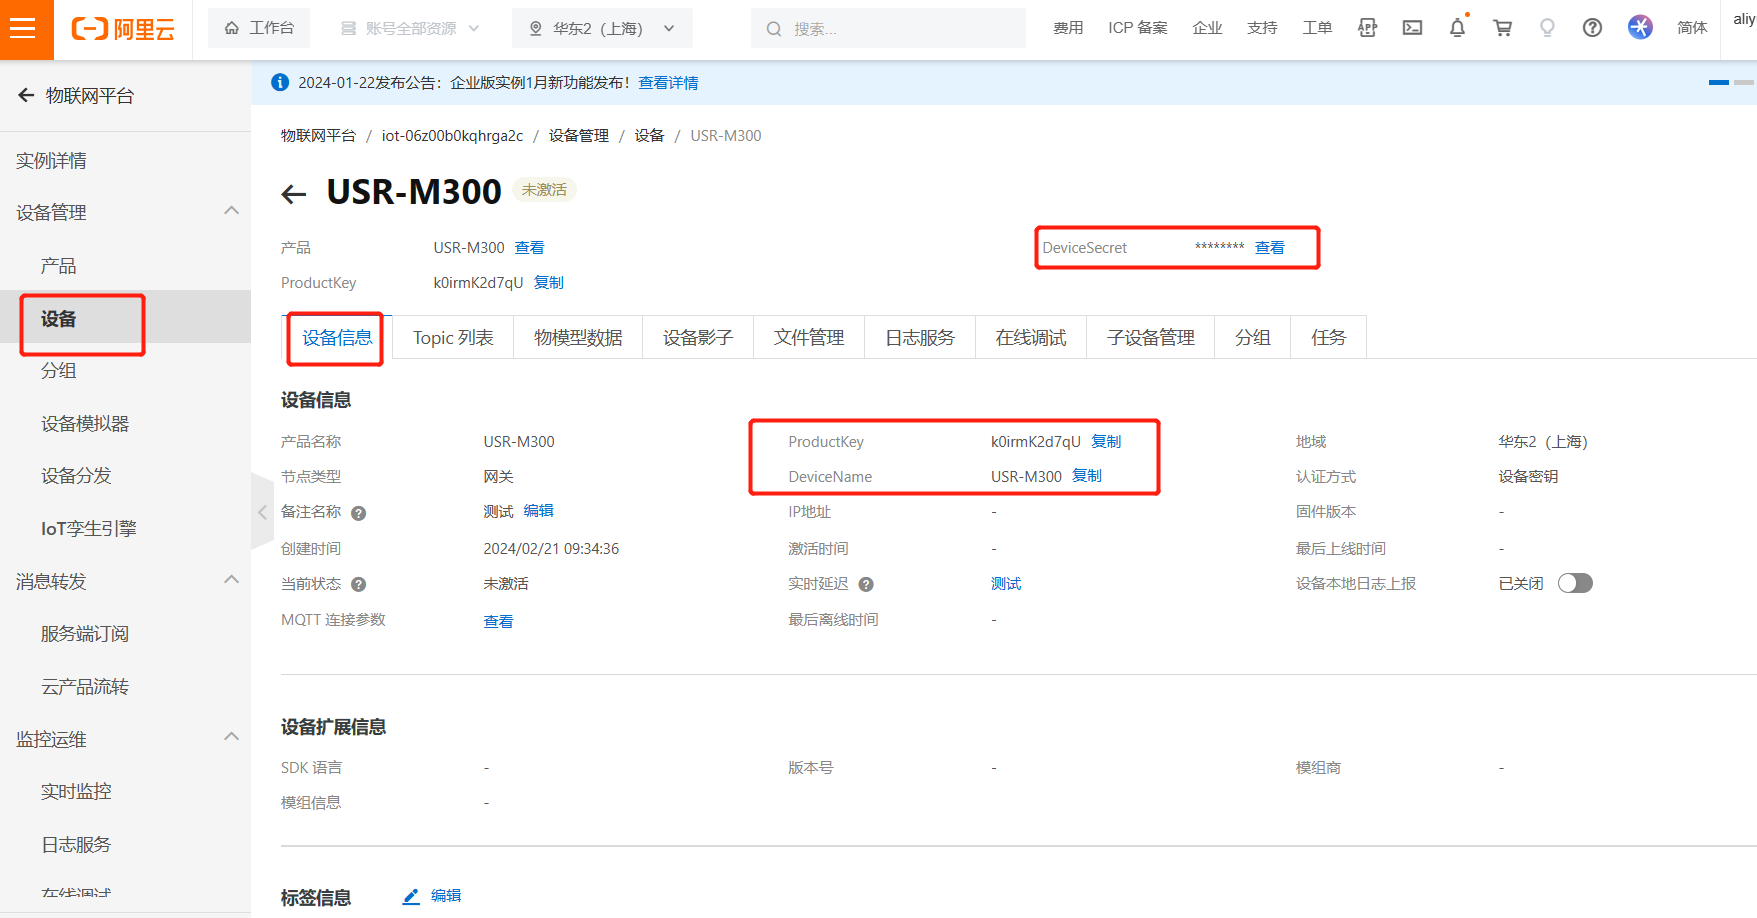1757x918 pixels.
Task: Click 查看 next to DeviceSecret
Action: [x=1269, y=248]
